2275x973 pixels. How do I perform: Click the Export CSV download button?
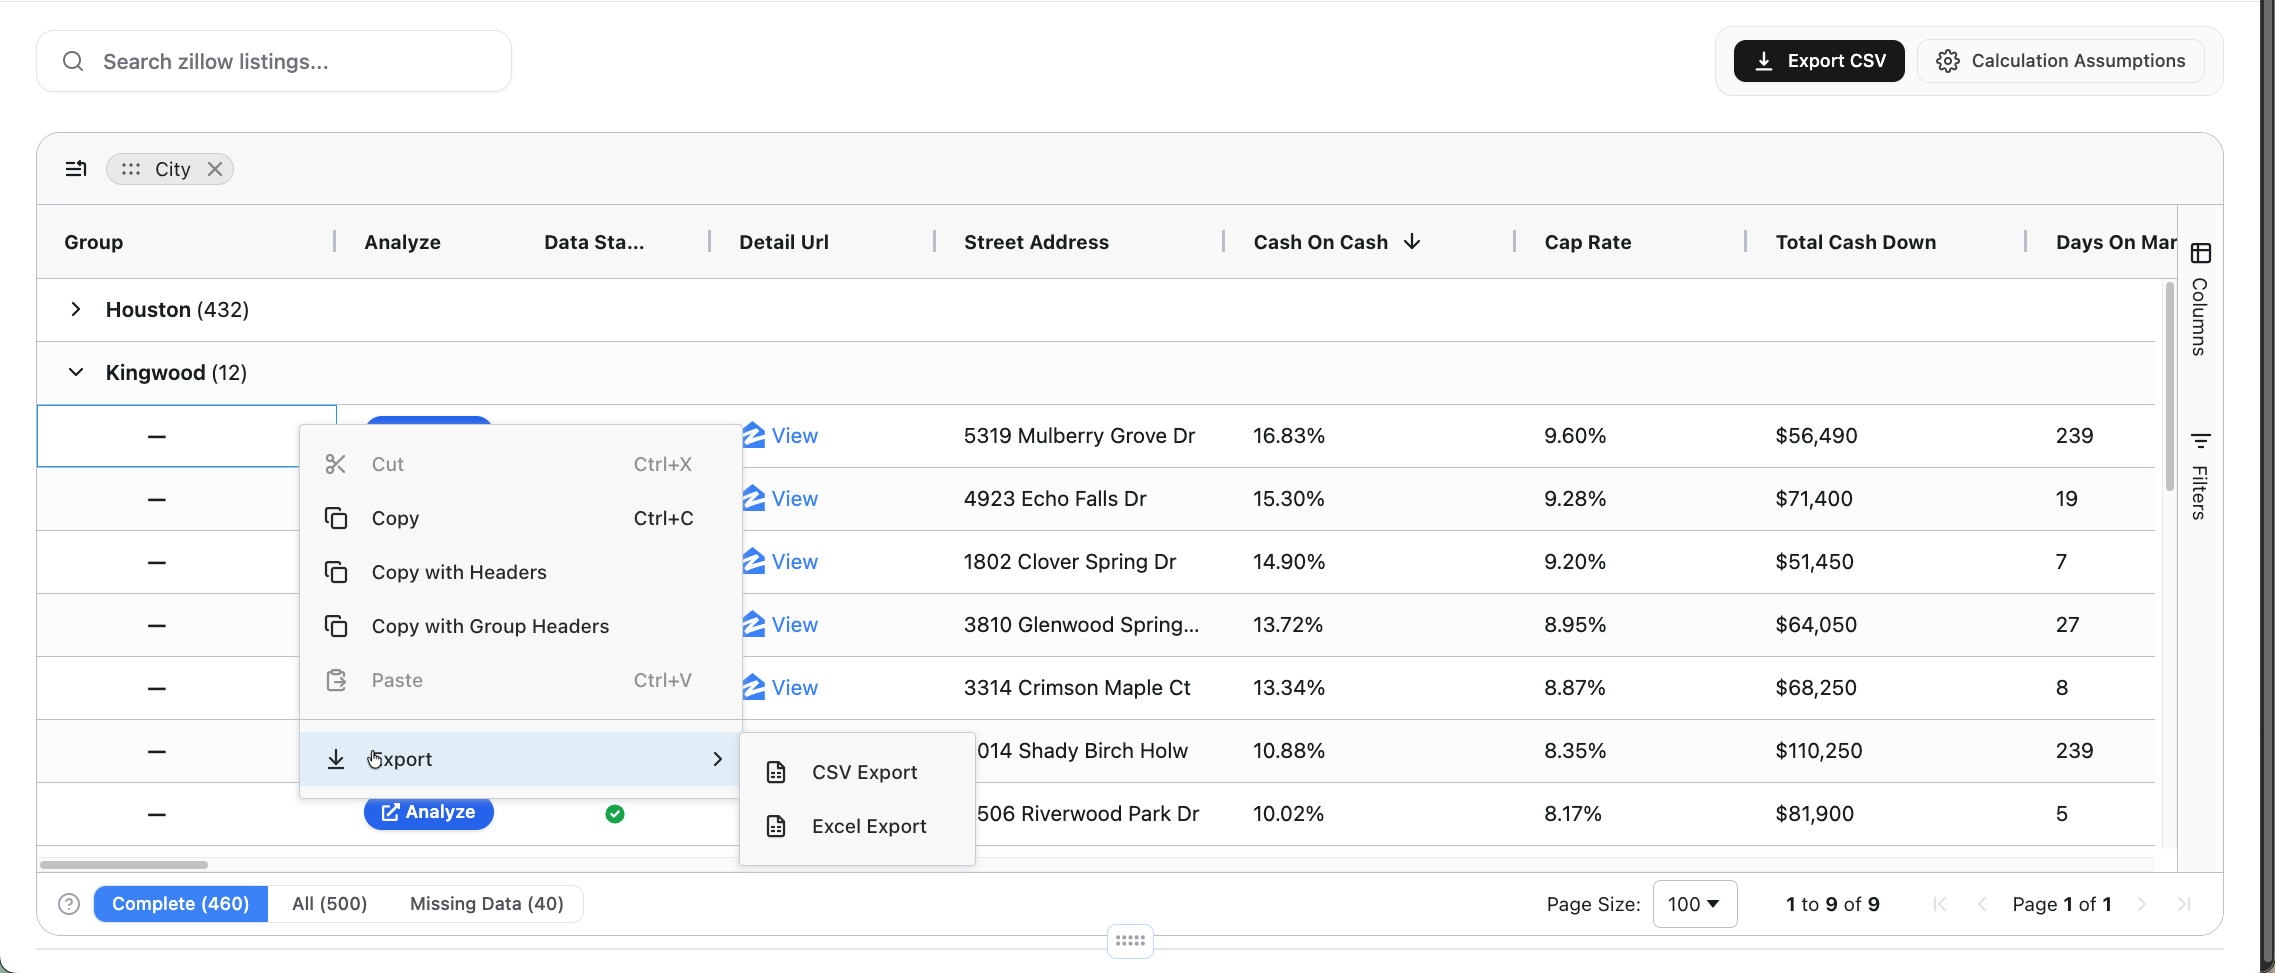(1818, 61)
